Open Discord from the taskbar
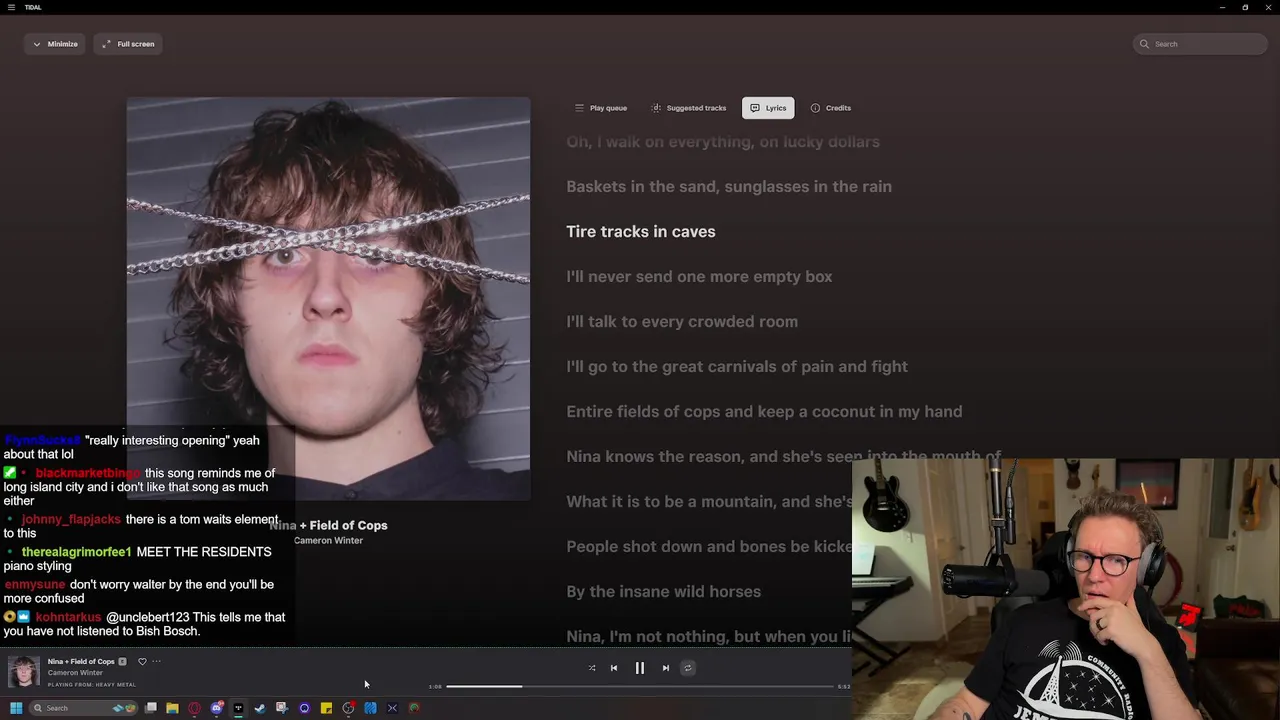 [x=217, y=708]
